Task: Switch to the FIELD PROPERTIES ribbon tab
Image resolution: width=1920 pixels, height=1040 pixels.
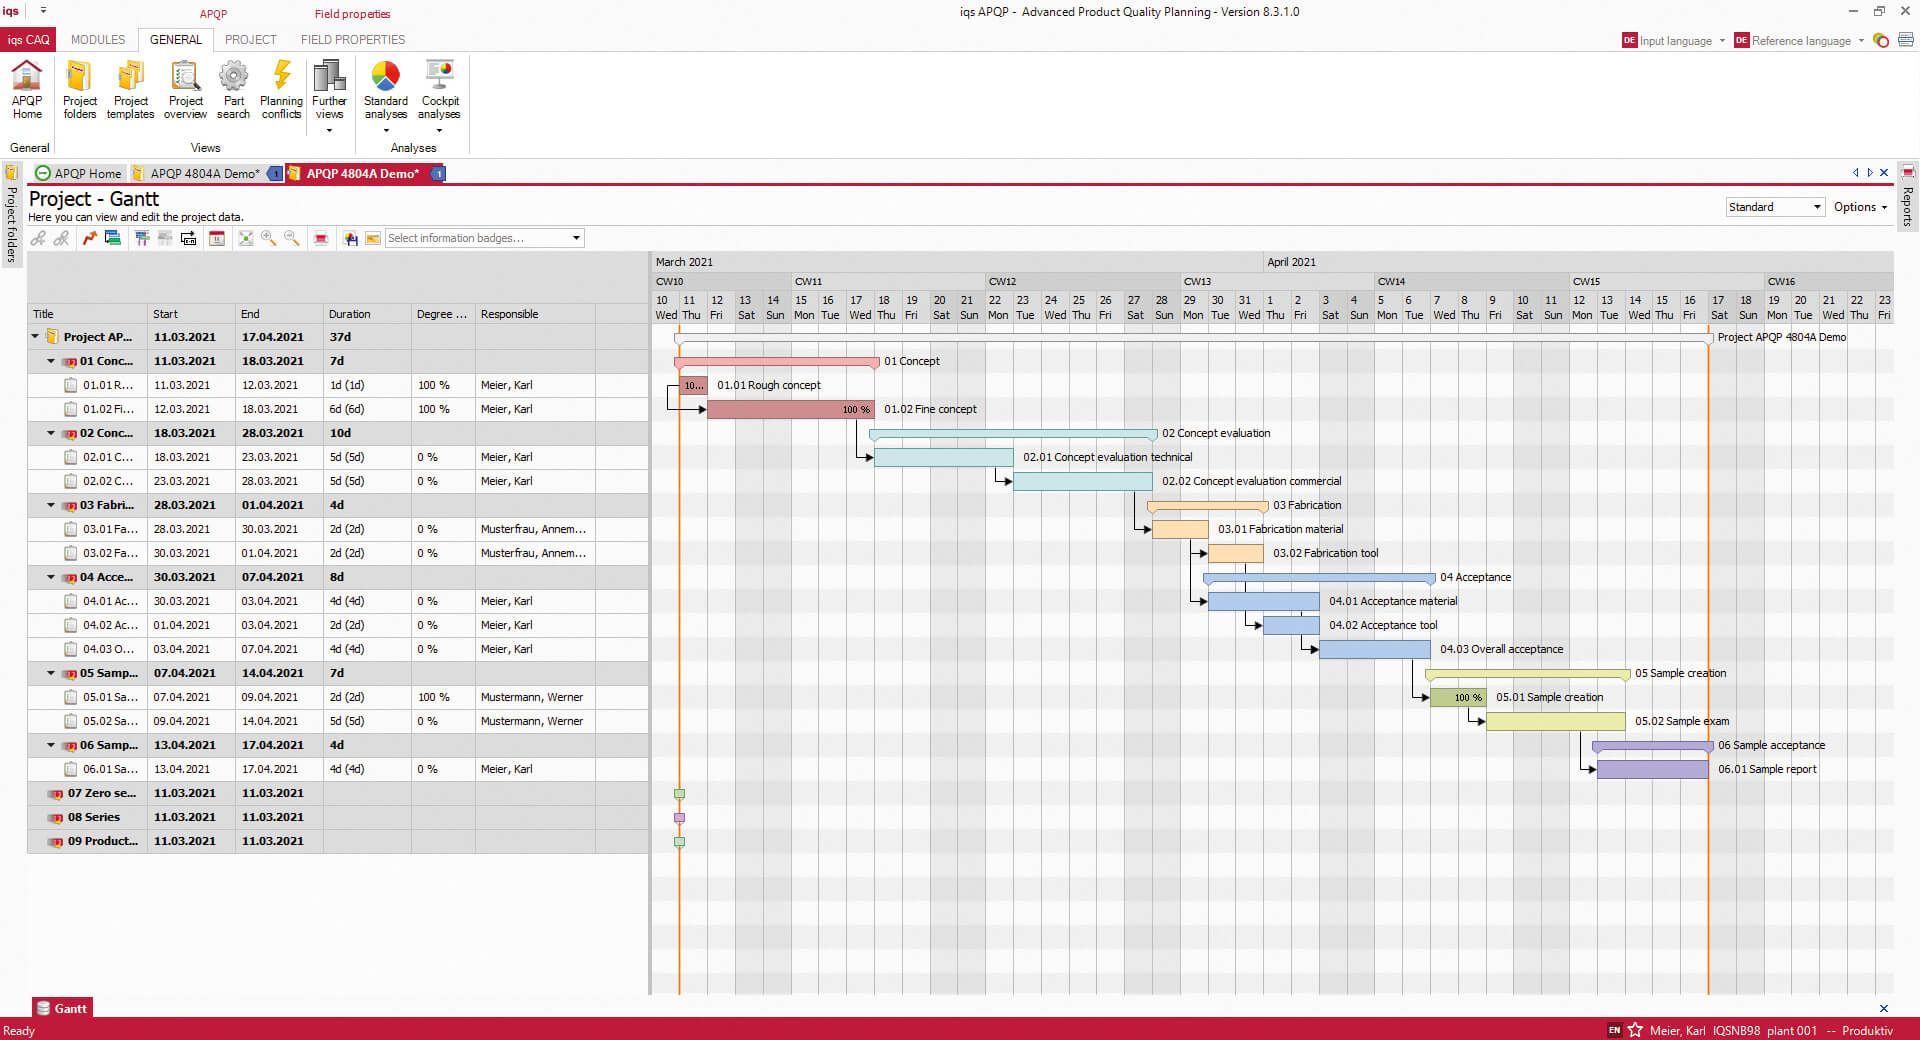Action: click(351, 40)
